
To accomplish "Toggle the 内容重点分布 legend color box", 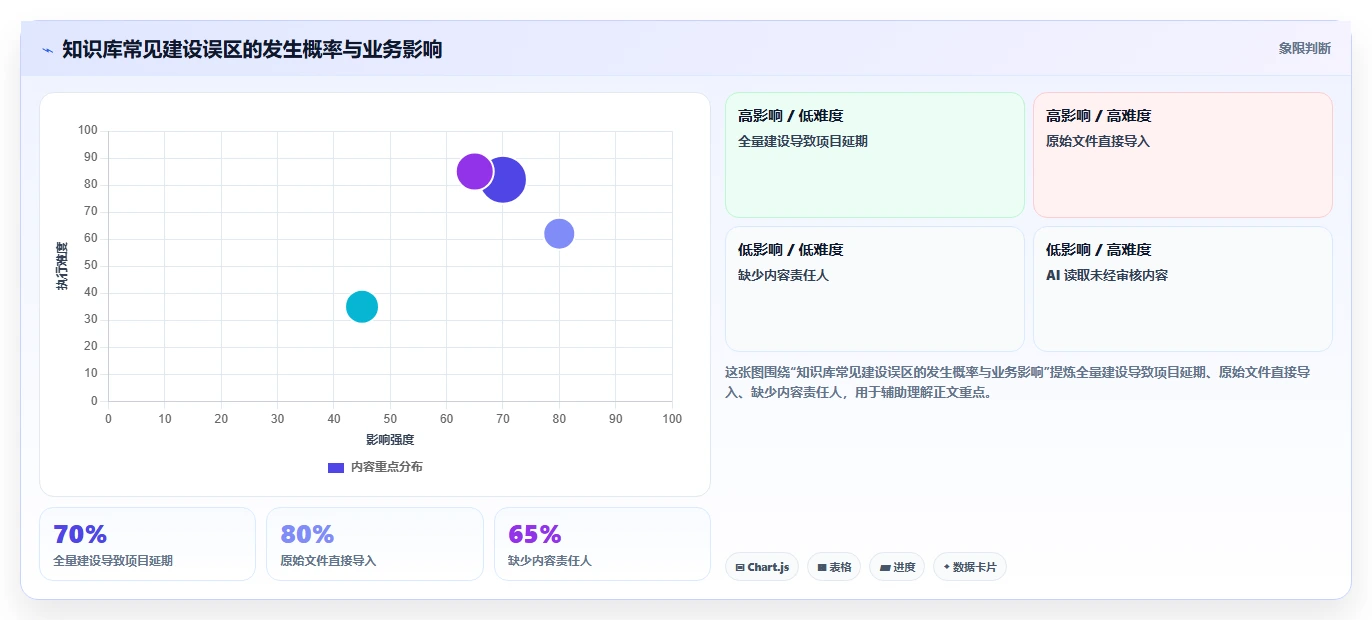I will (336, 467).
